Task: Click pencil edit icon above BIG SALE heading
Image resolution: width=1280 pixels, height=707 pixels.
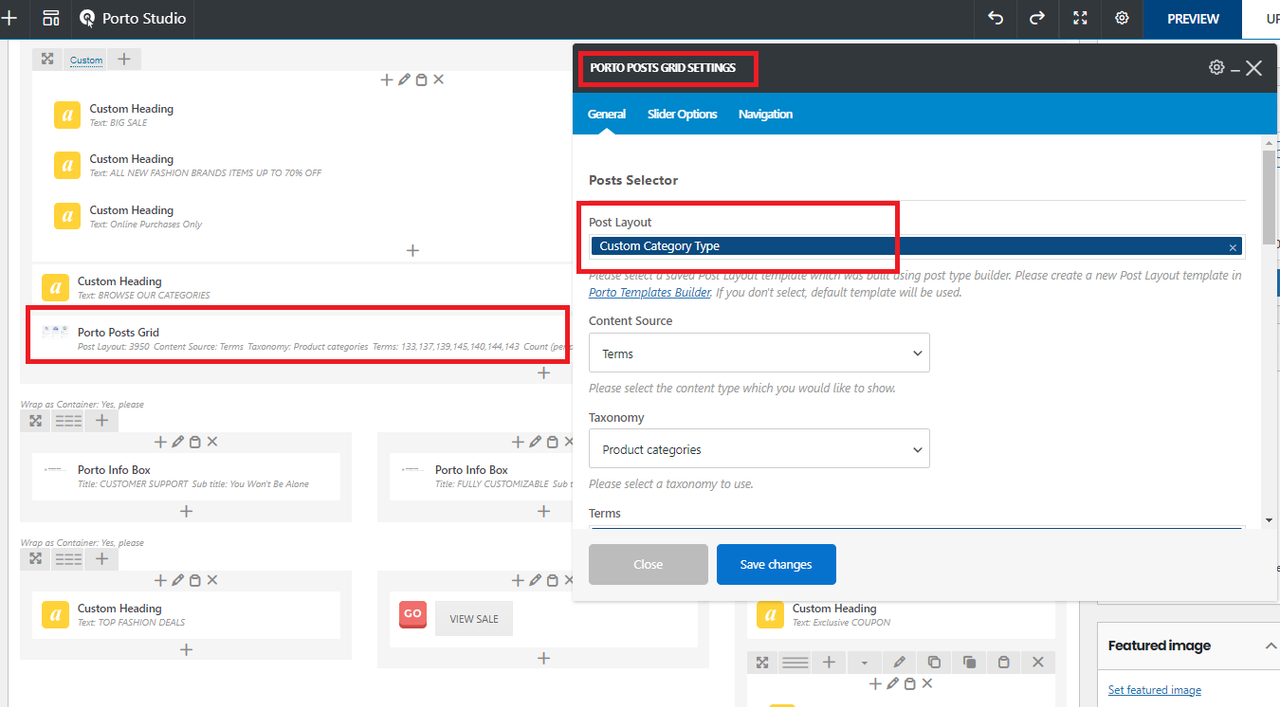Action: (x=404, y=80)
